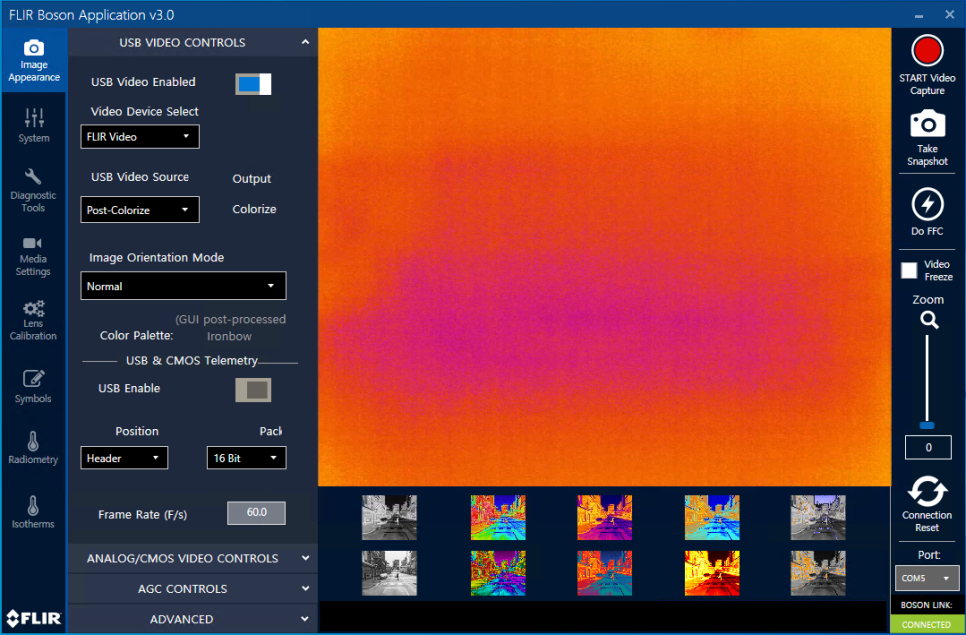The width and height of the screenshot is (966, 635).
Task: Close the FLIR Boson Application window
Action: click(x=949, y=14)
